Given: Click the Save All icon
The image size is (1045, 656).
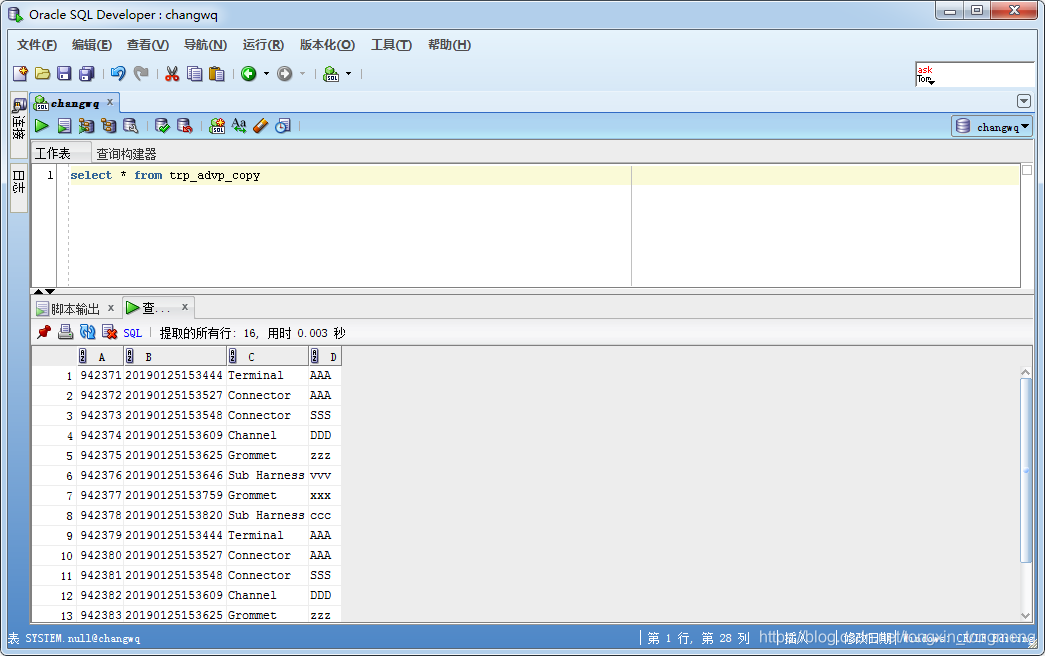Looking at the screenshot, I should coord(87,73).
